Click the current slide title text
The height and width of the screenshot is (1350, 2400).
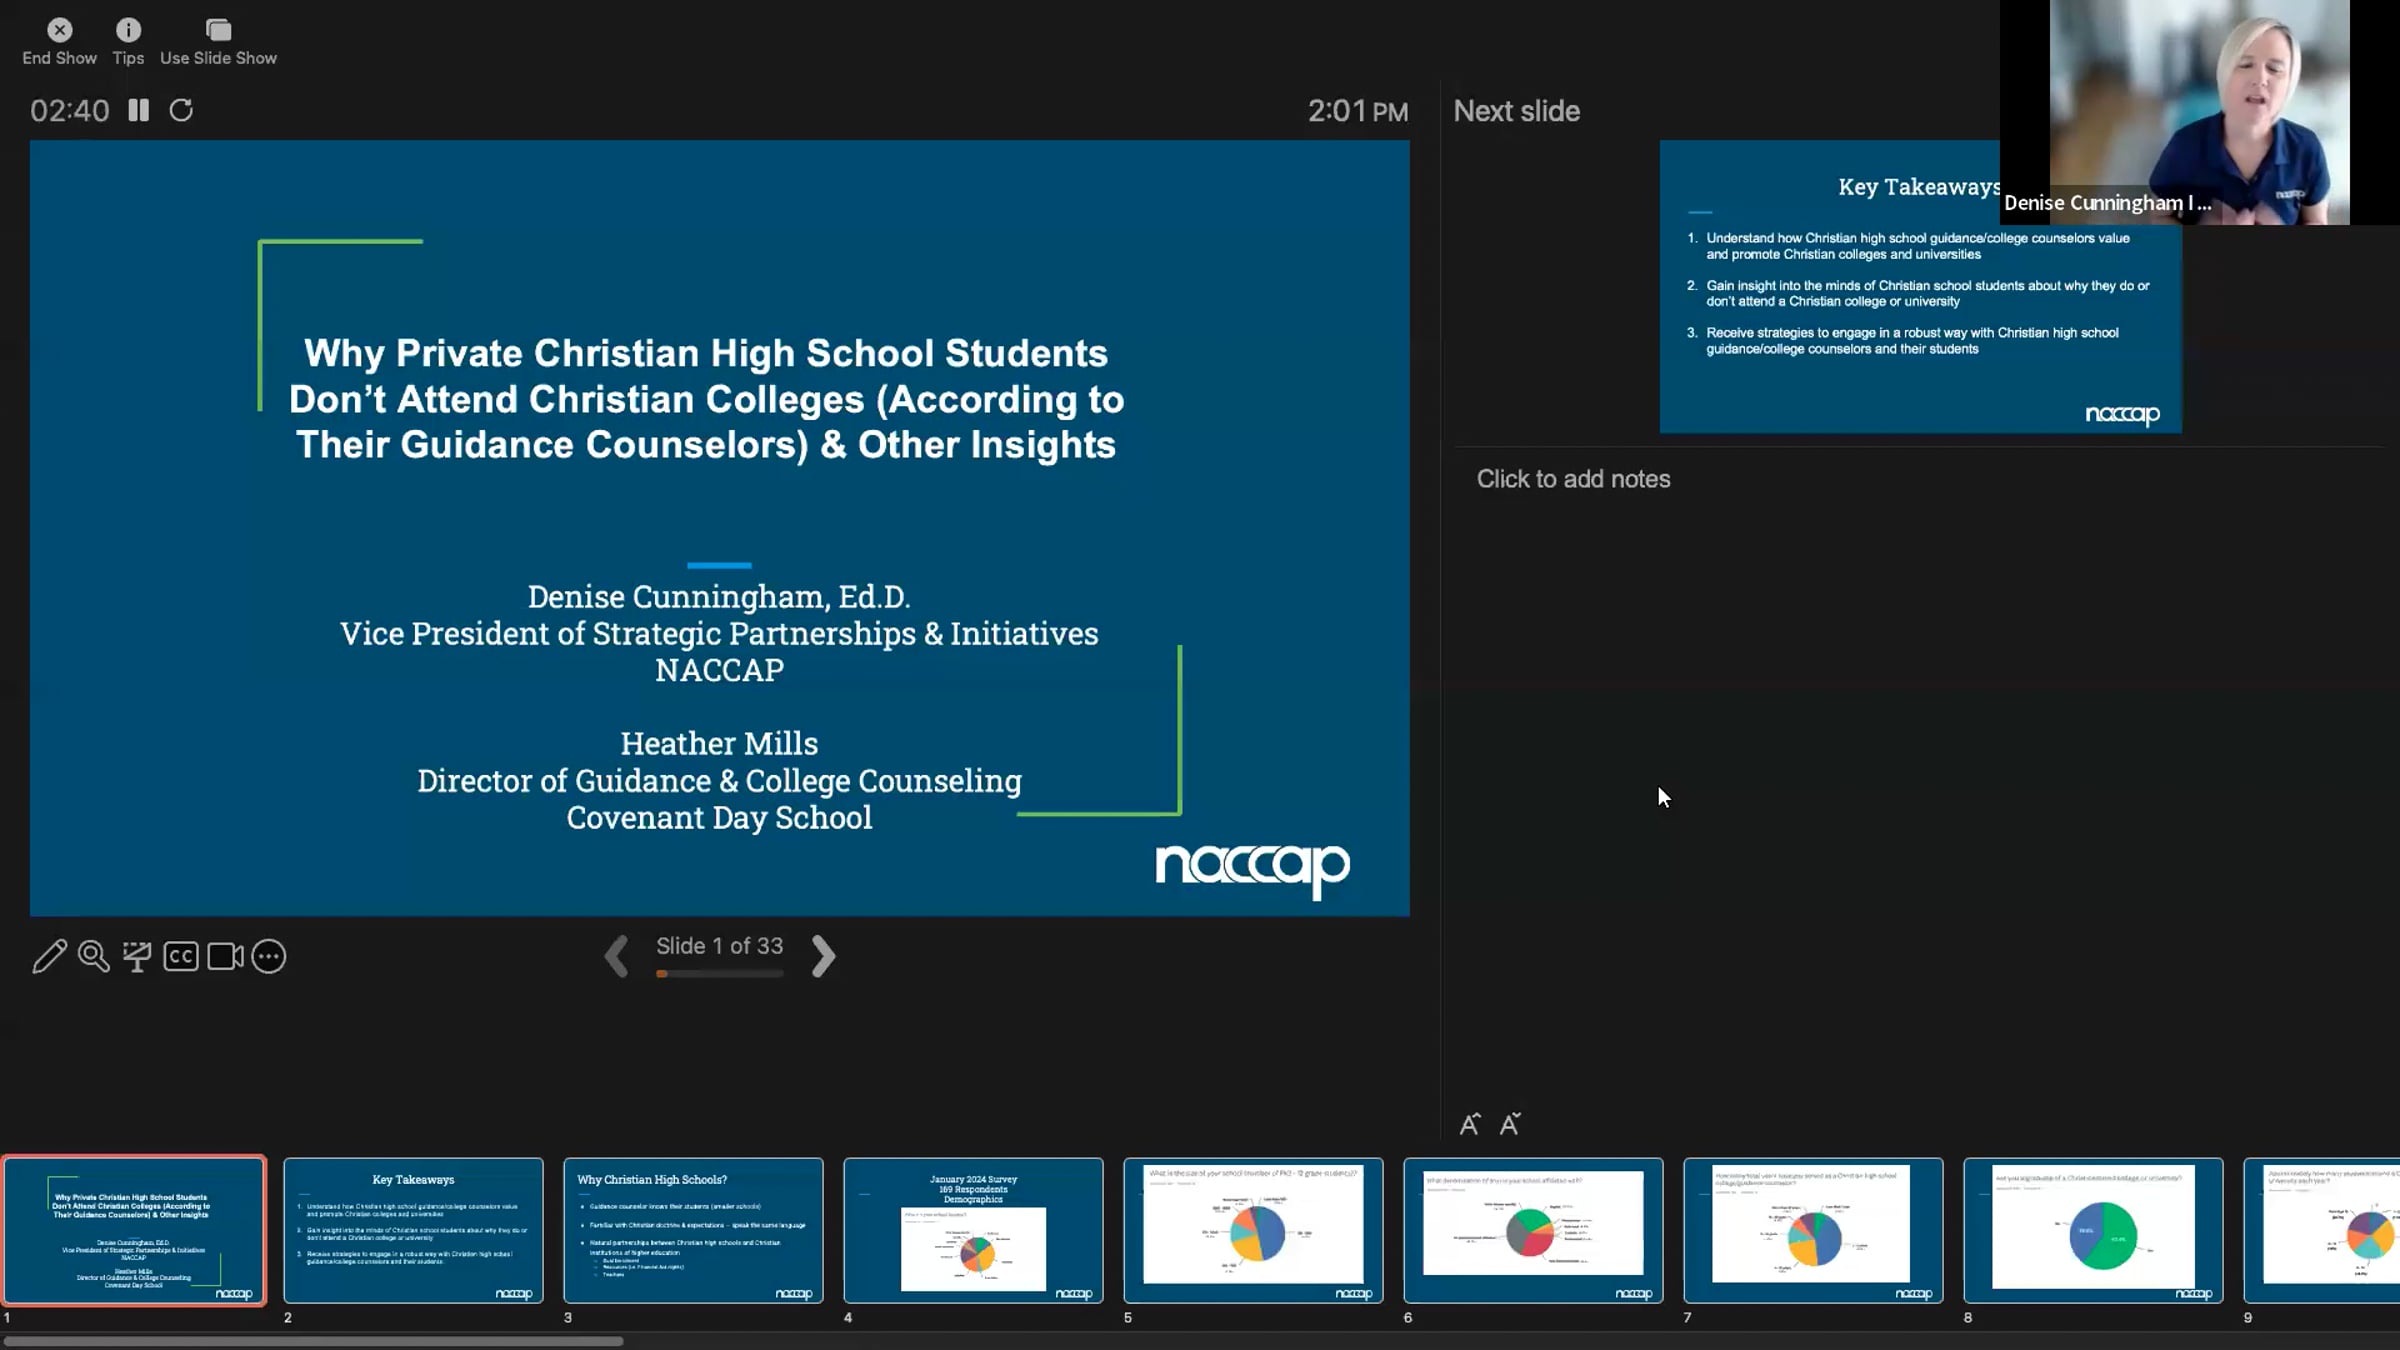707,399
